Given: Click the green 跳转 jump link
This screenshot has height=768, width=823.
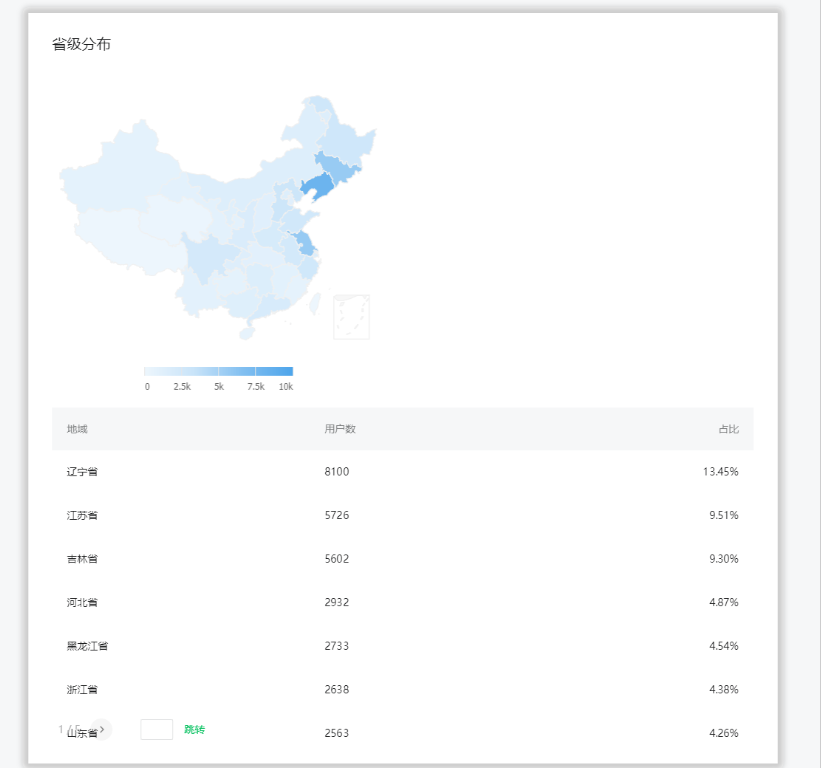Looking at the screenshot, I should [x=194, y=729].
